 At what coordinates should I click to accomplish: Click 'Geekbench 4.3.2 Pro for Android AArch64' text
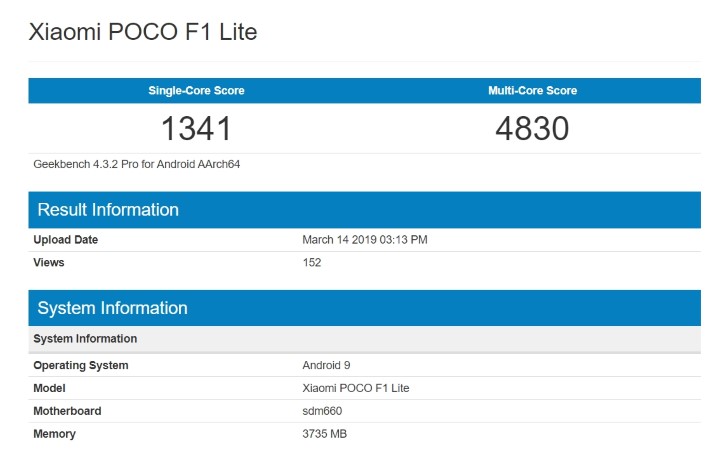136,164
